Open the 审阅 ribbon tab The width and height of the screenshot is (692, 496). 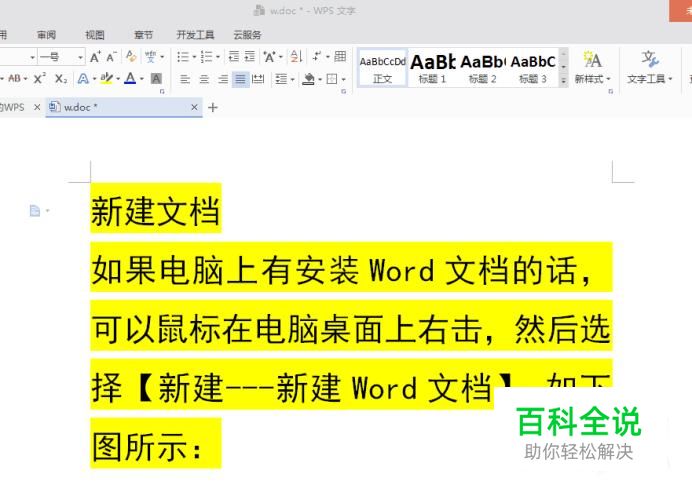[x=46, y=35]
